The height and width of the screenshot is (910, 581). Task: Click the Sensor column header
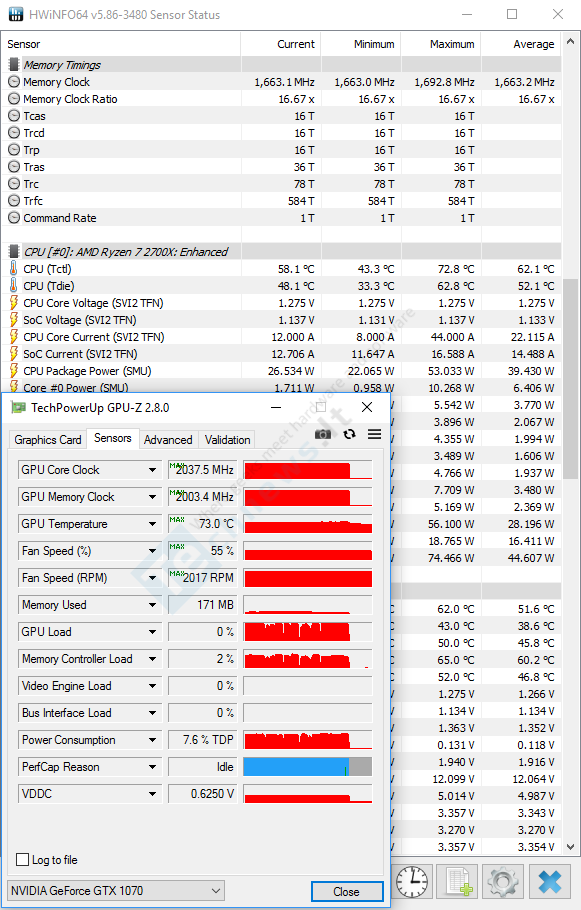(x=121, y=44)
